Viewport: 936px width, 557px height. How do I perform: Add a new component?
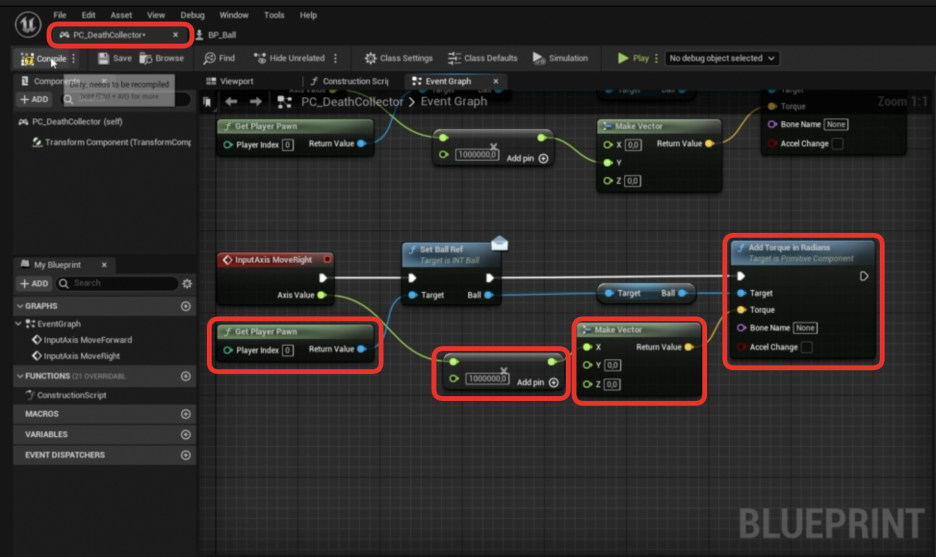point(34,99)
